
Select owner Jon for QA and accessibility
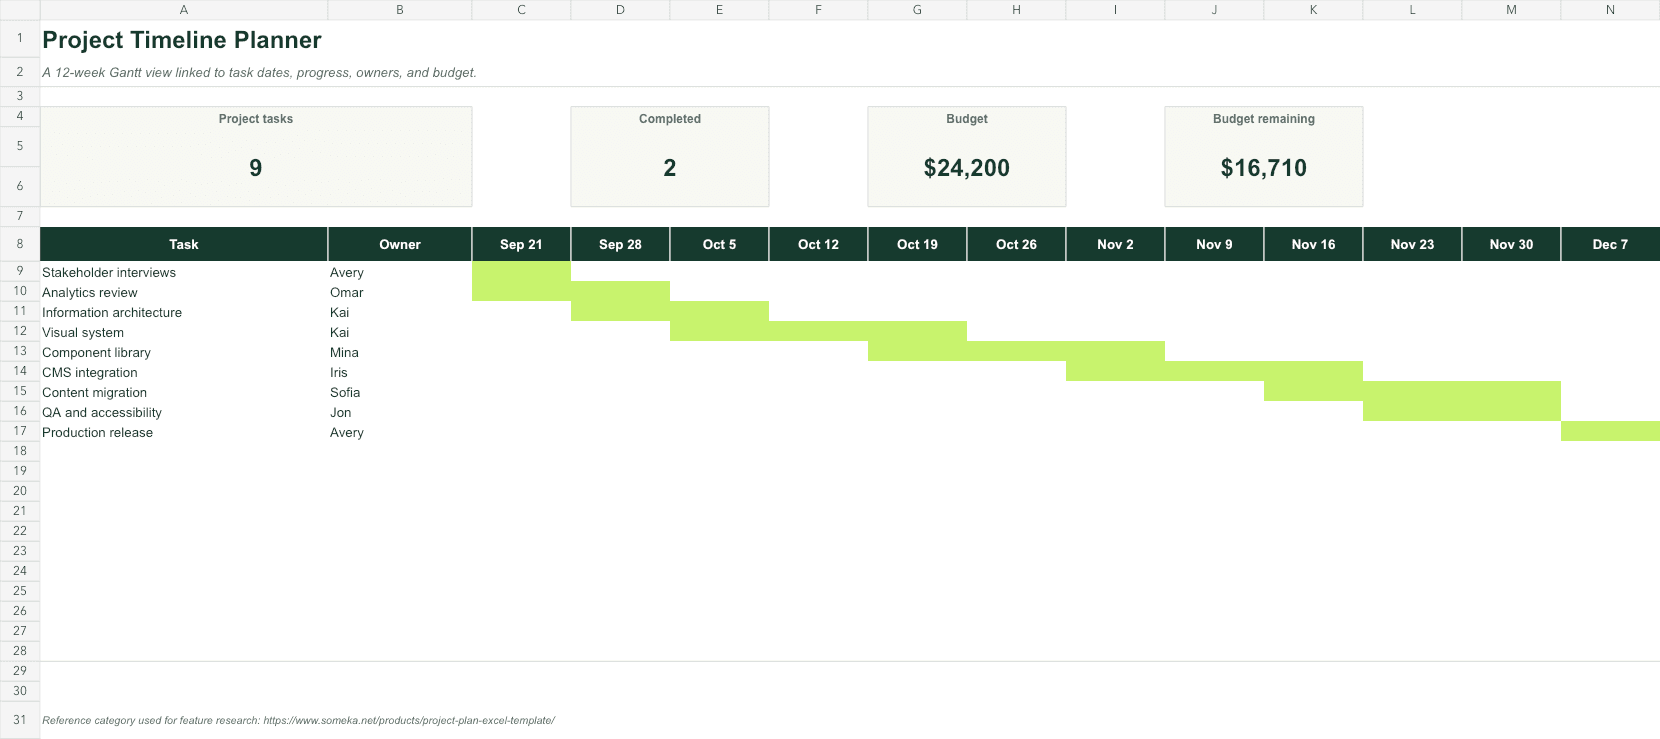click(400, 412)
